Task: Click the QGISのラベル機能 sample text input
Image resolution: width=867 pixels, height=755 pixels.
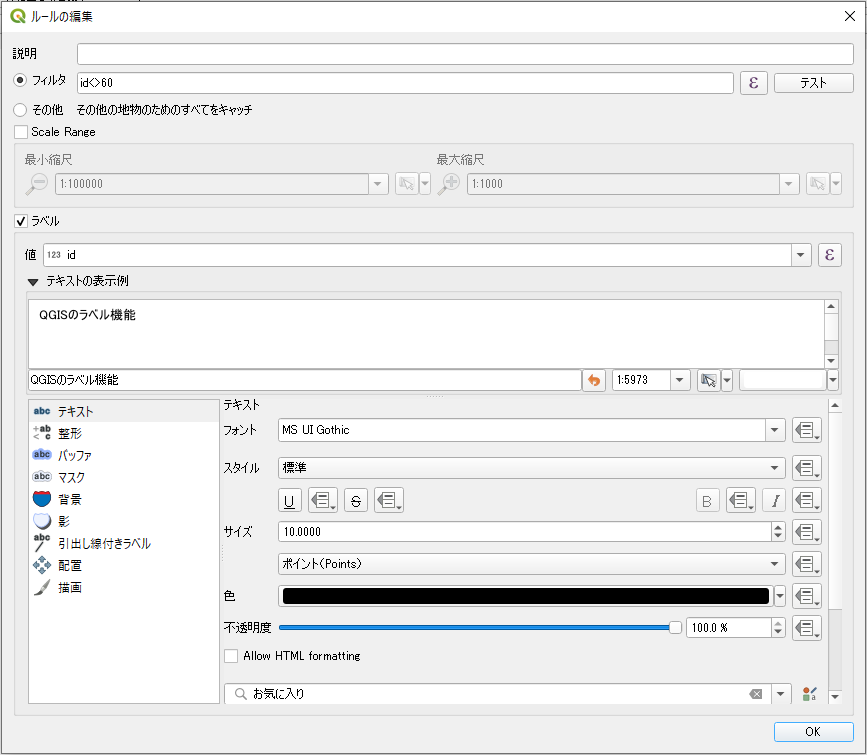Action: pos(305,380)
